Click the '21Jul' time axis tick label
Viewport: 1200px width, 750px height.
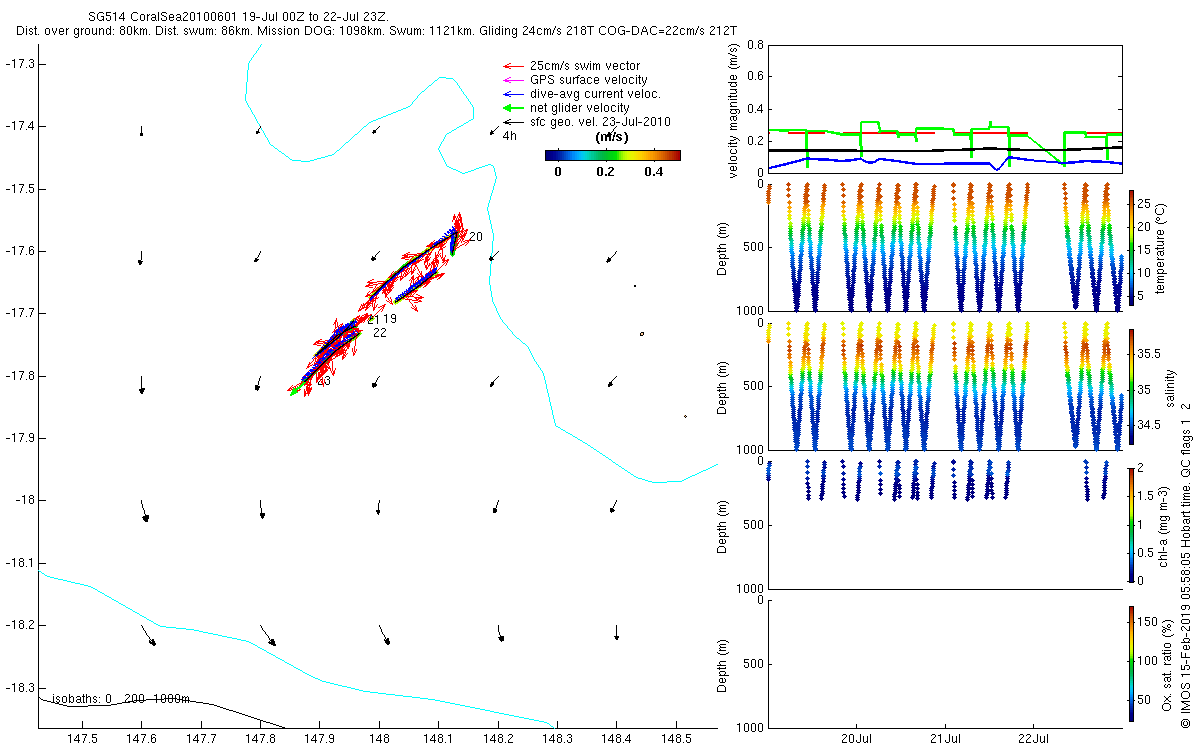946,739
